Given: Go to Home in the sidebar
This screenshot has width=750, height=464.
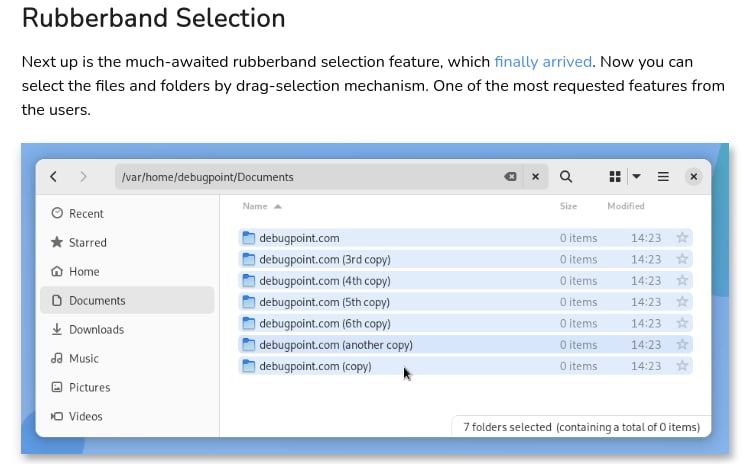Looking at the screenshot, I should (x=84, y=271).
